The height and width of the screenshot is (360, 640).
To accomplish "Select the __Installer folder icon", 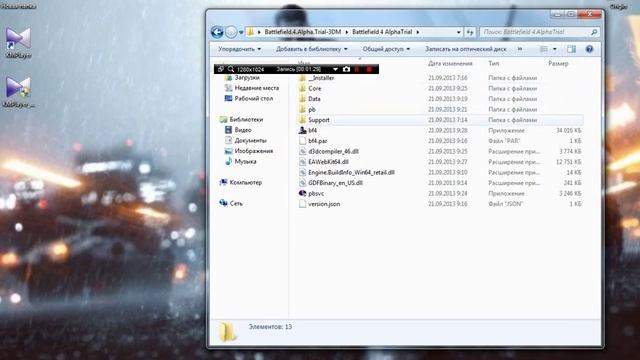I will coord(302,78).
